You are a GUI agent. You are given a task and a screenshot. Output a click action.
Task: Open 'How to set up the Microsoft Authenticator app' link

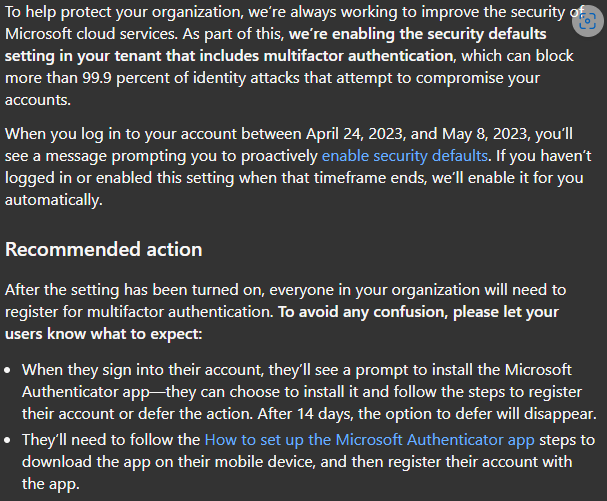pos(369,440)
